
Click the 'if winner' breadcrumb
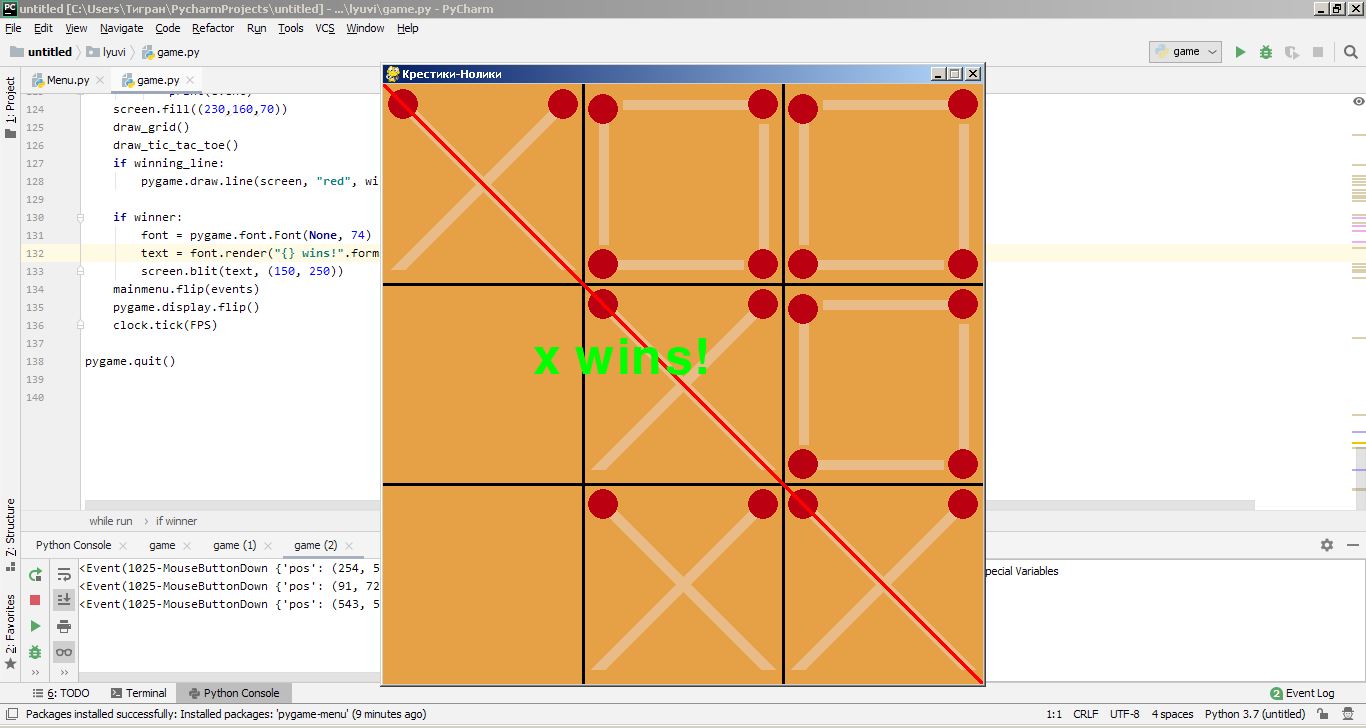(x=176, y=521)
